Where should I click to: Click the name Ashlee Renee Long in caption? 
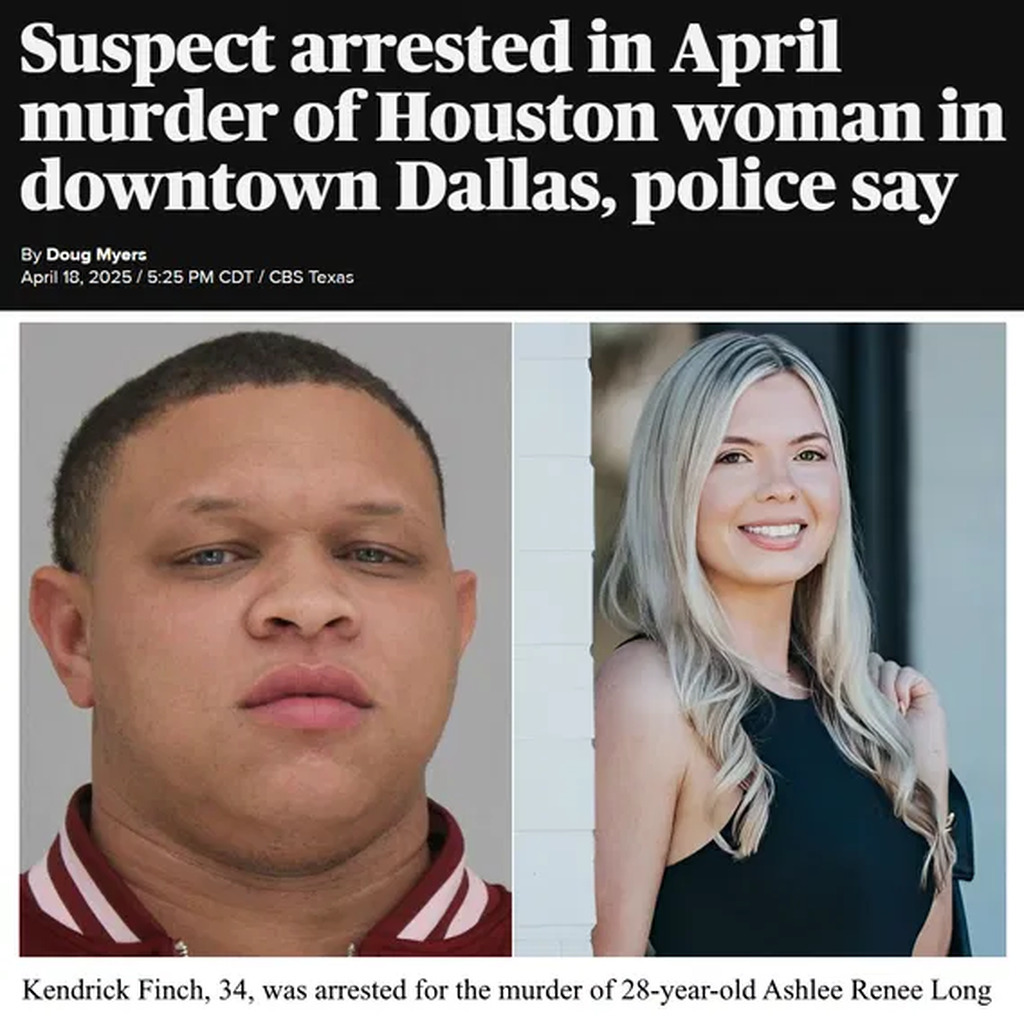pos(877,991)
